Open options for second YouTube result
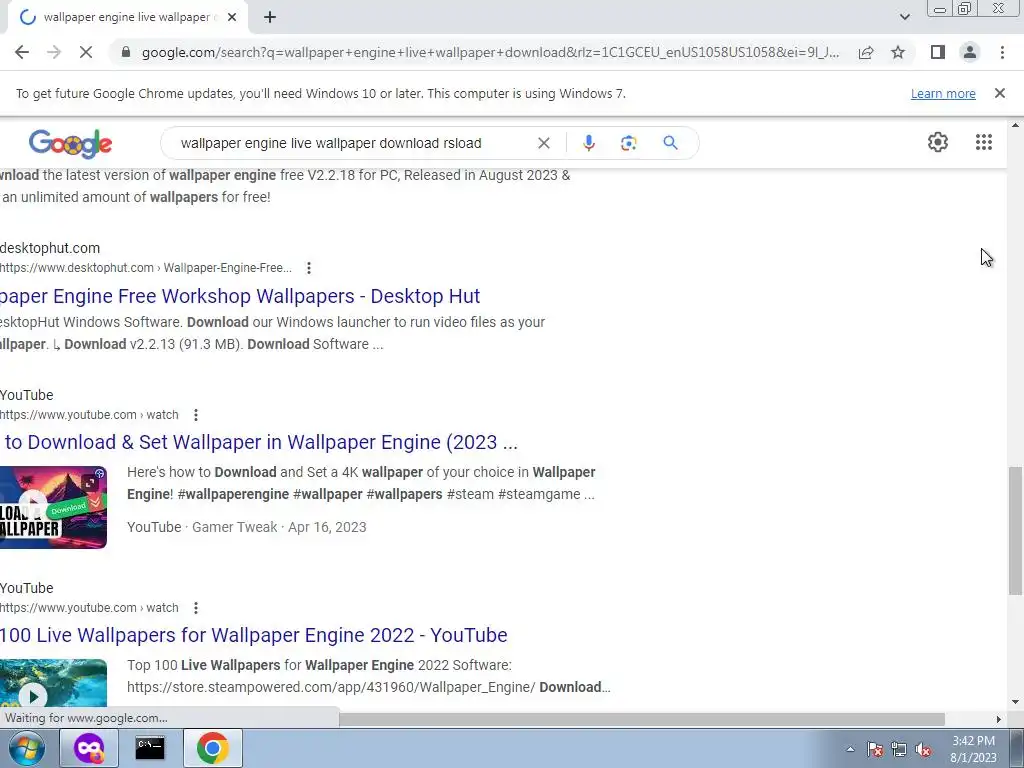The width and height of the screenshot is (1024, 768). 195,608
